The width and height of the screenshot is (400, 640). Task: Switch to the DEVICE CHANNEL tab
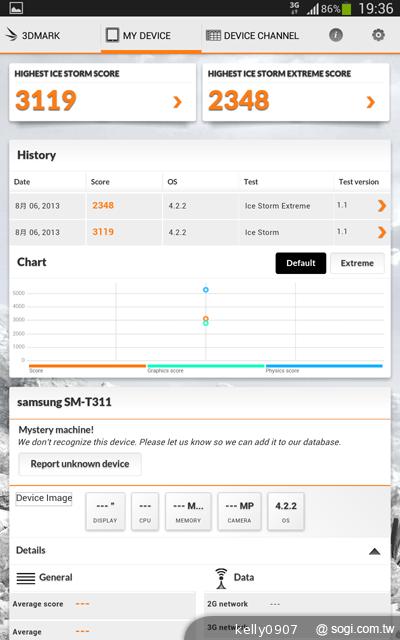click(252, 36)
